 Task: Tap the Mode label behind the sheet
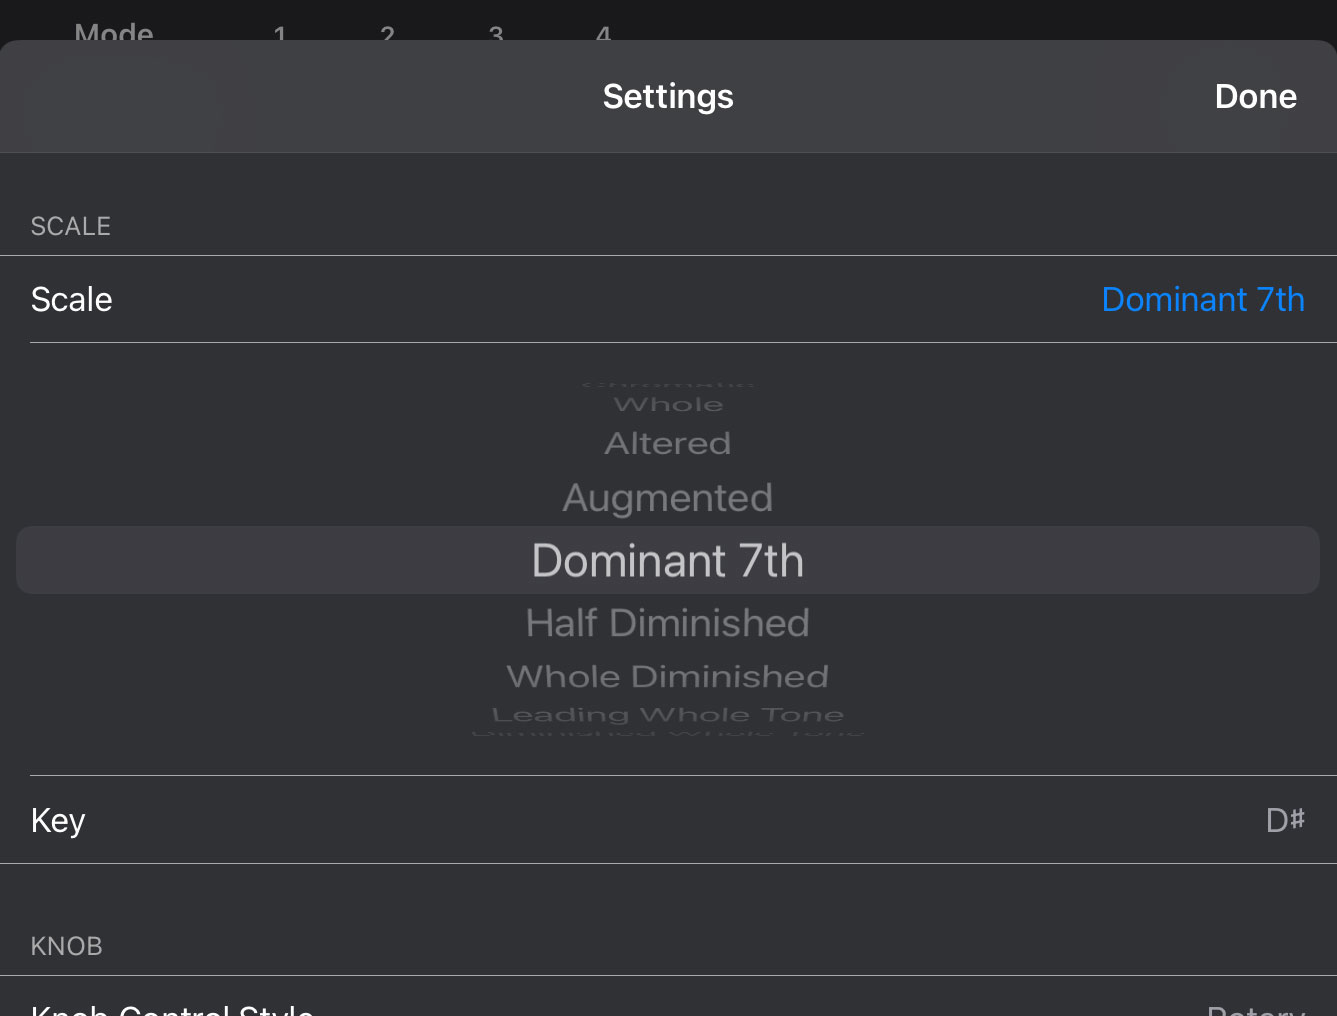114,32
